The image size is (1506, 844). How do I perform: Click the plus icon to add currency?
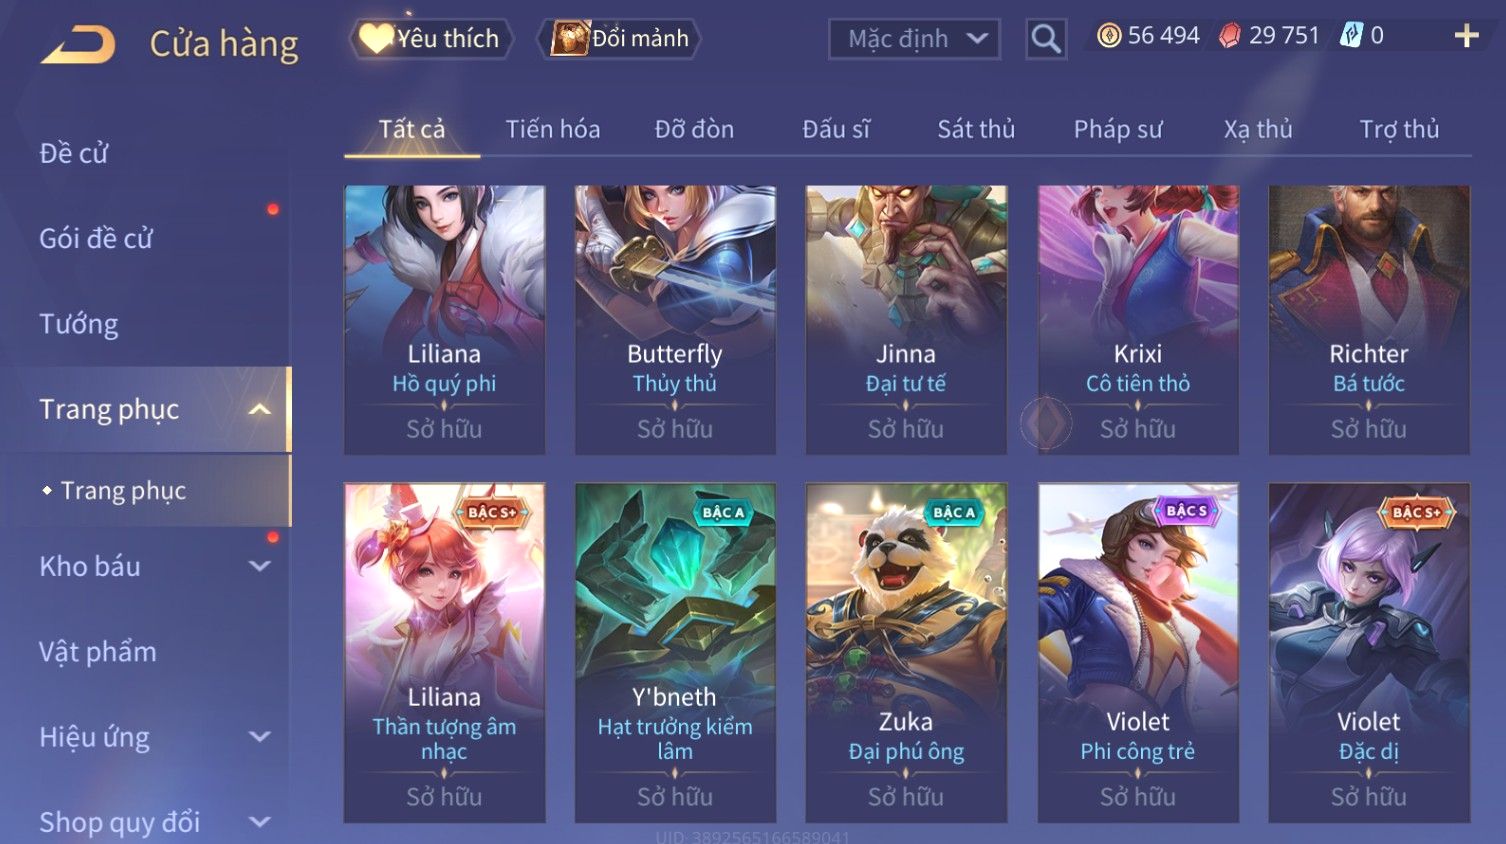click(1466, 36)
